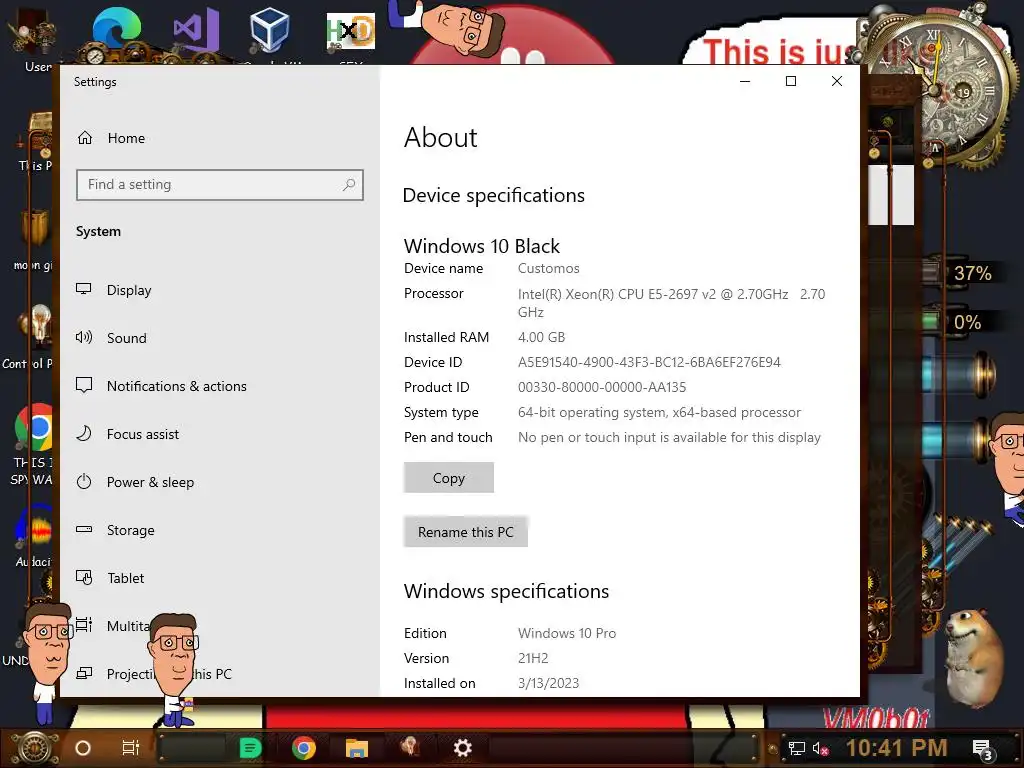Open HxD hex editor desktop shortcut
The height and width of the screenshot is (768, 1024).
click(351, 31)
